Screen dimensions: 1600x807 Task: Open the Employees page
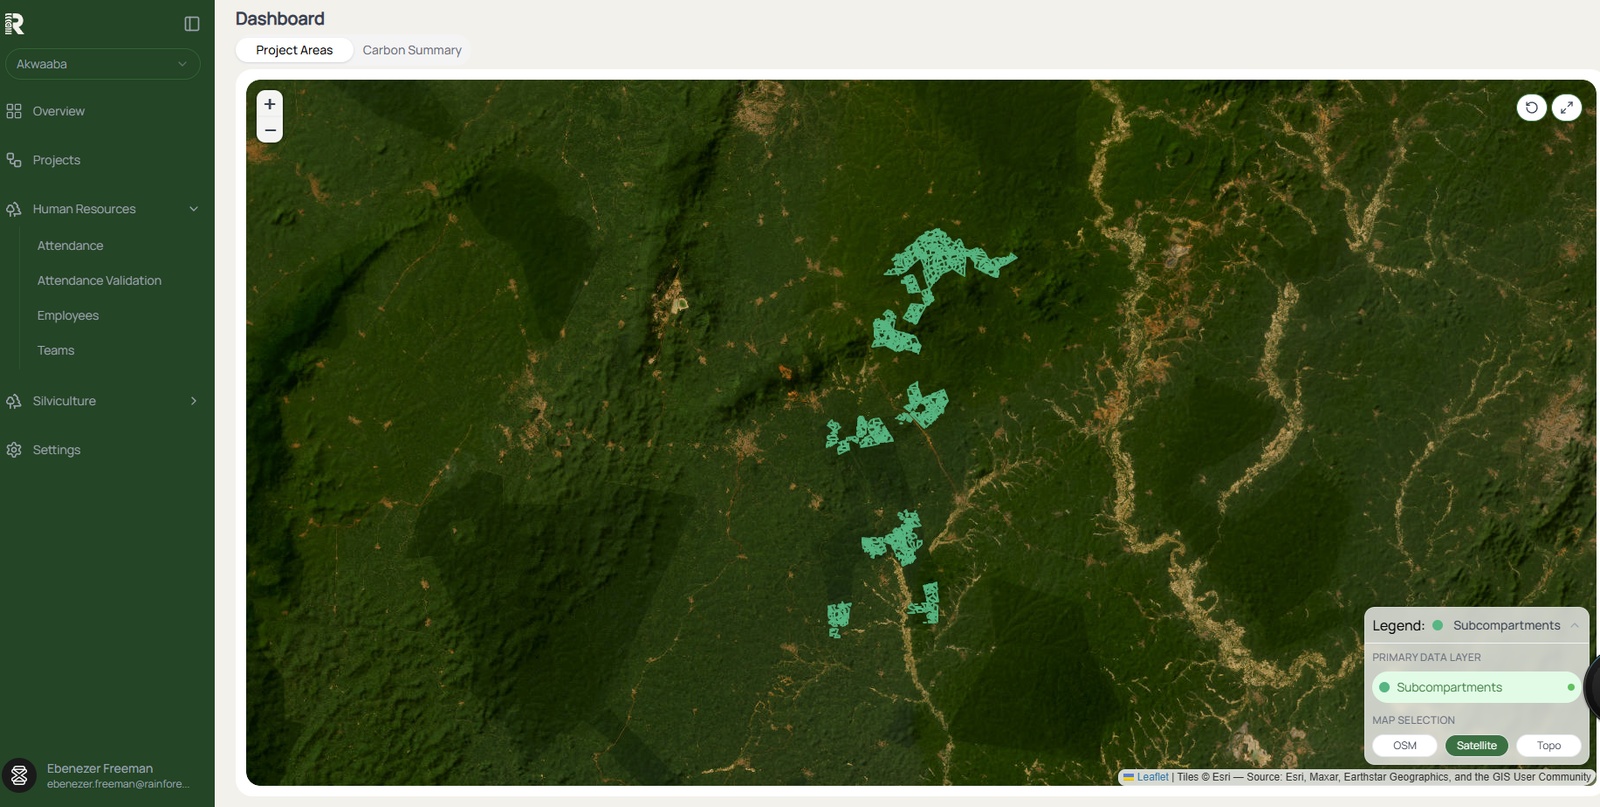click(68, 316)
